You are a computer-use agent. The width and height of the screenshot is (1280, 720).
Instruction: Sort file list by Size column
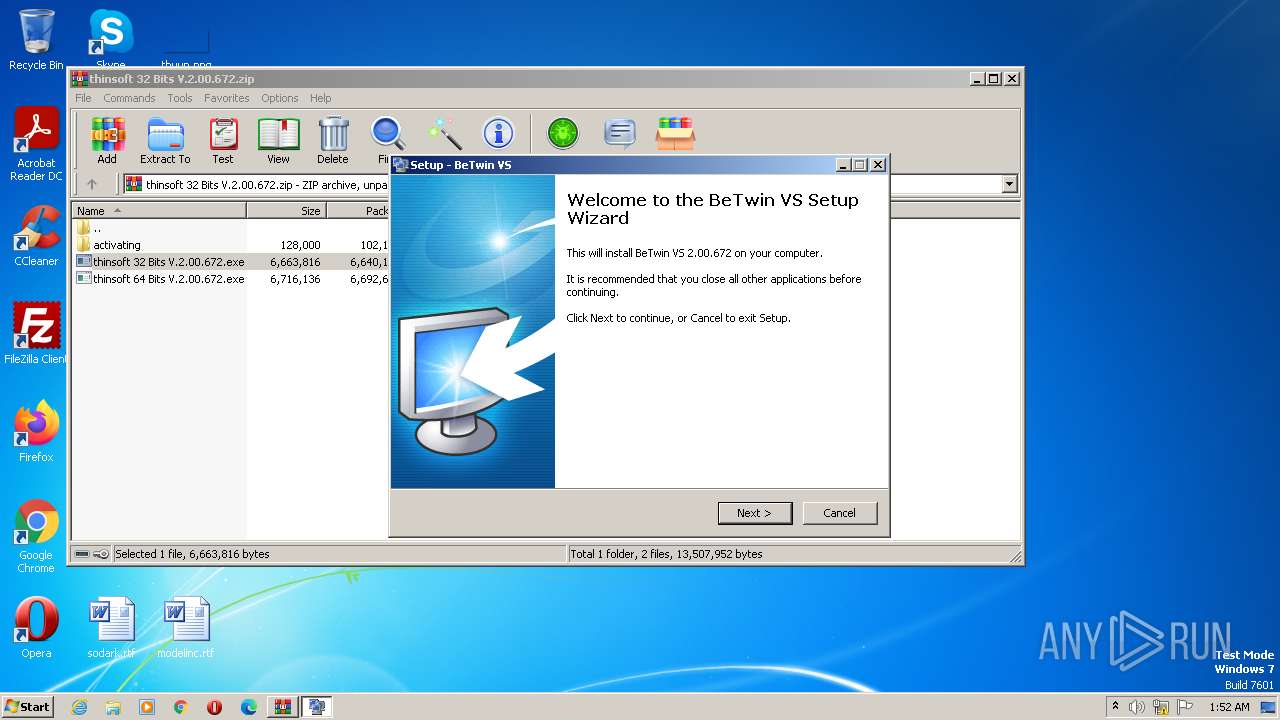click(x=287, y=211)
